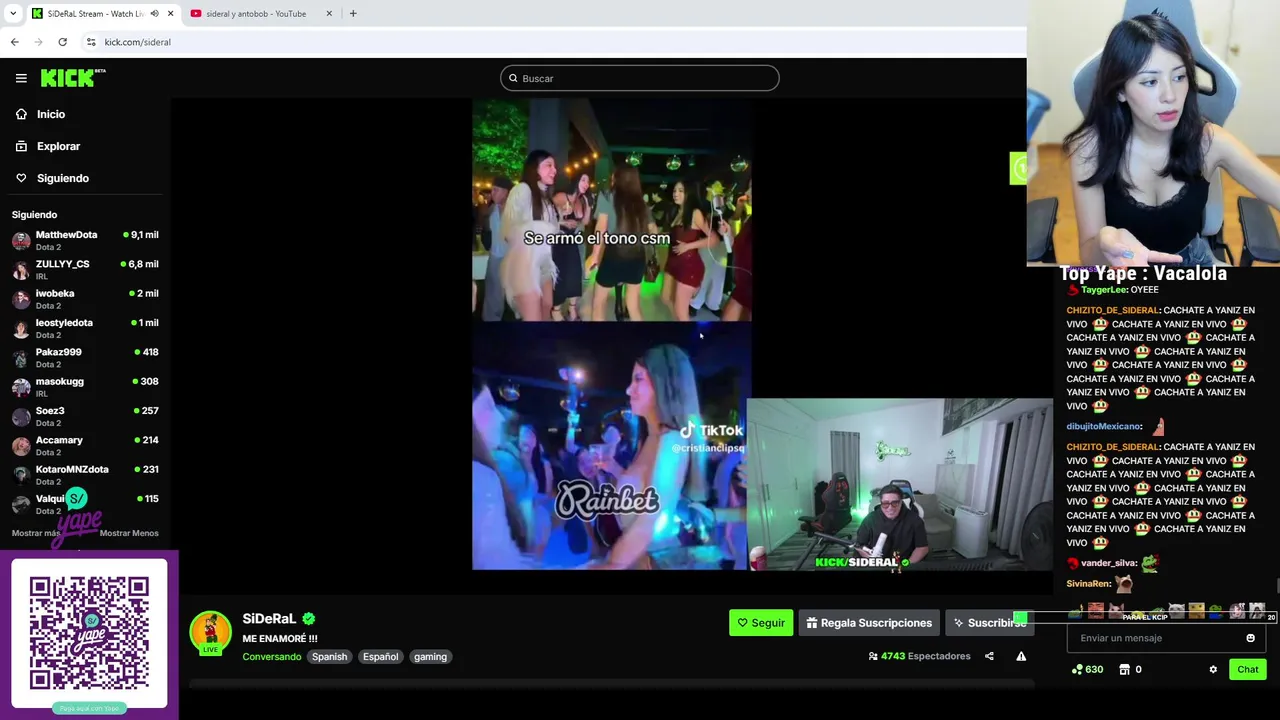Close the SiDeRaL Stream tab
Viewport: 1280px width, 720px height.
170,13
